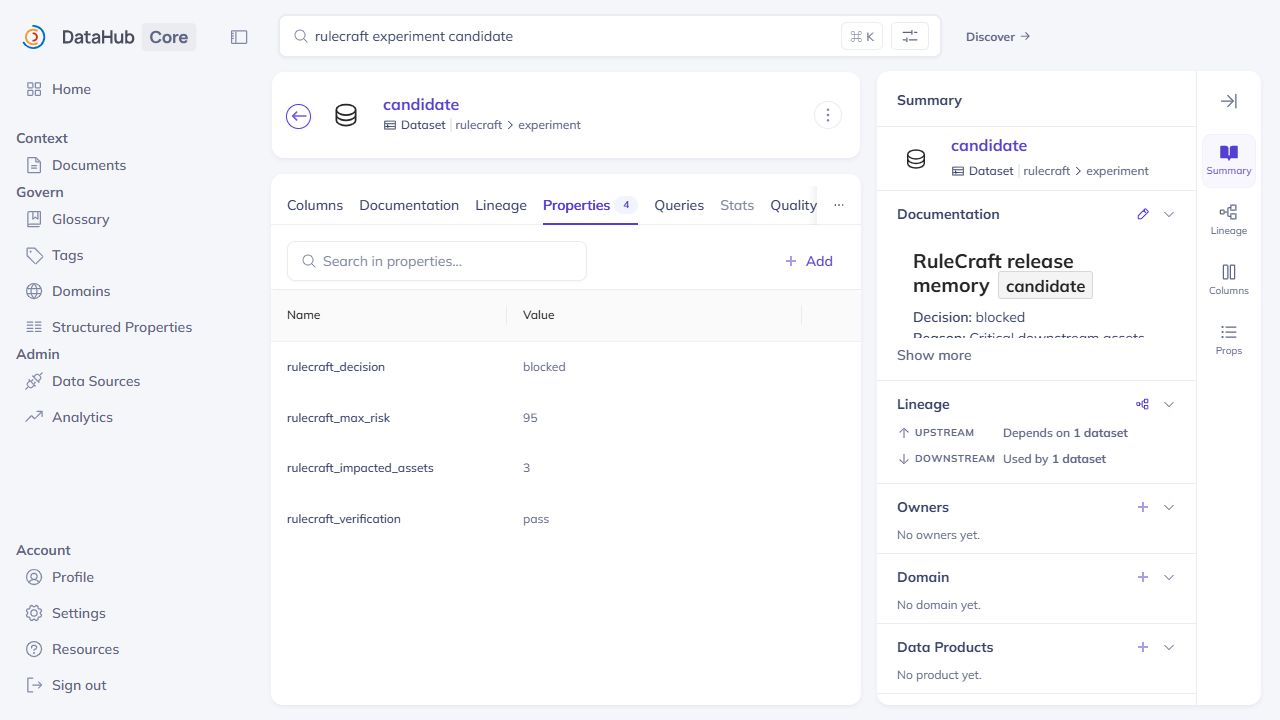Switch to the Lineage tab
Screen dimensions: 1280x720
coord(501,205)
